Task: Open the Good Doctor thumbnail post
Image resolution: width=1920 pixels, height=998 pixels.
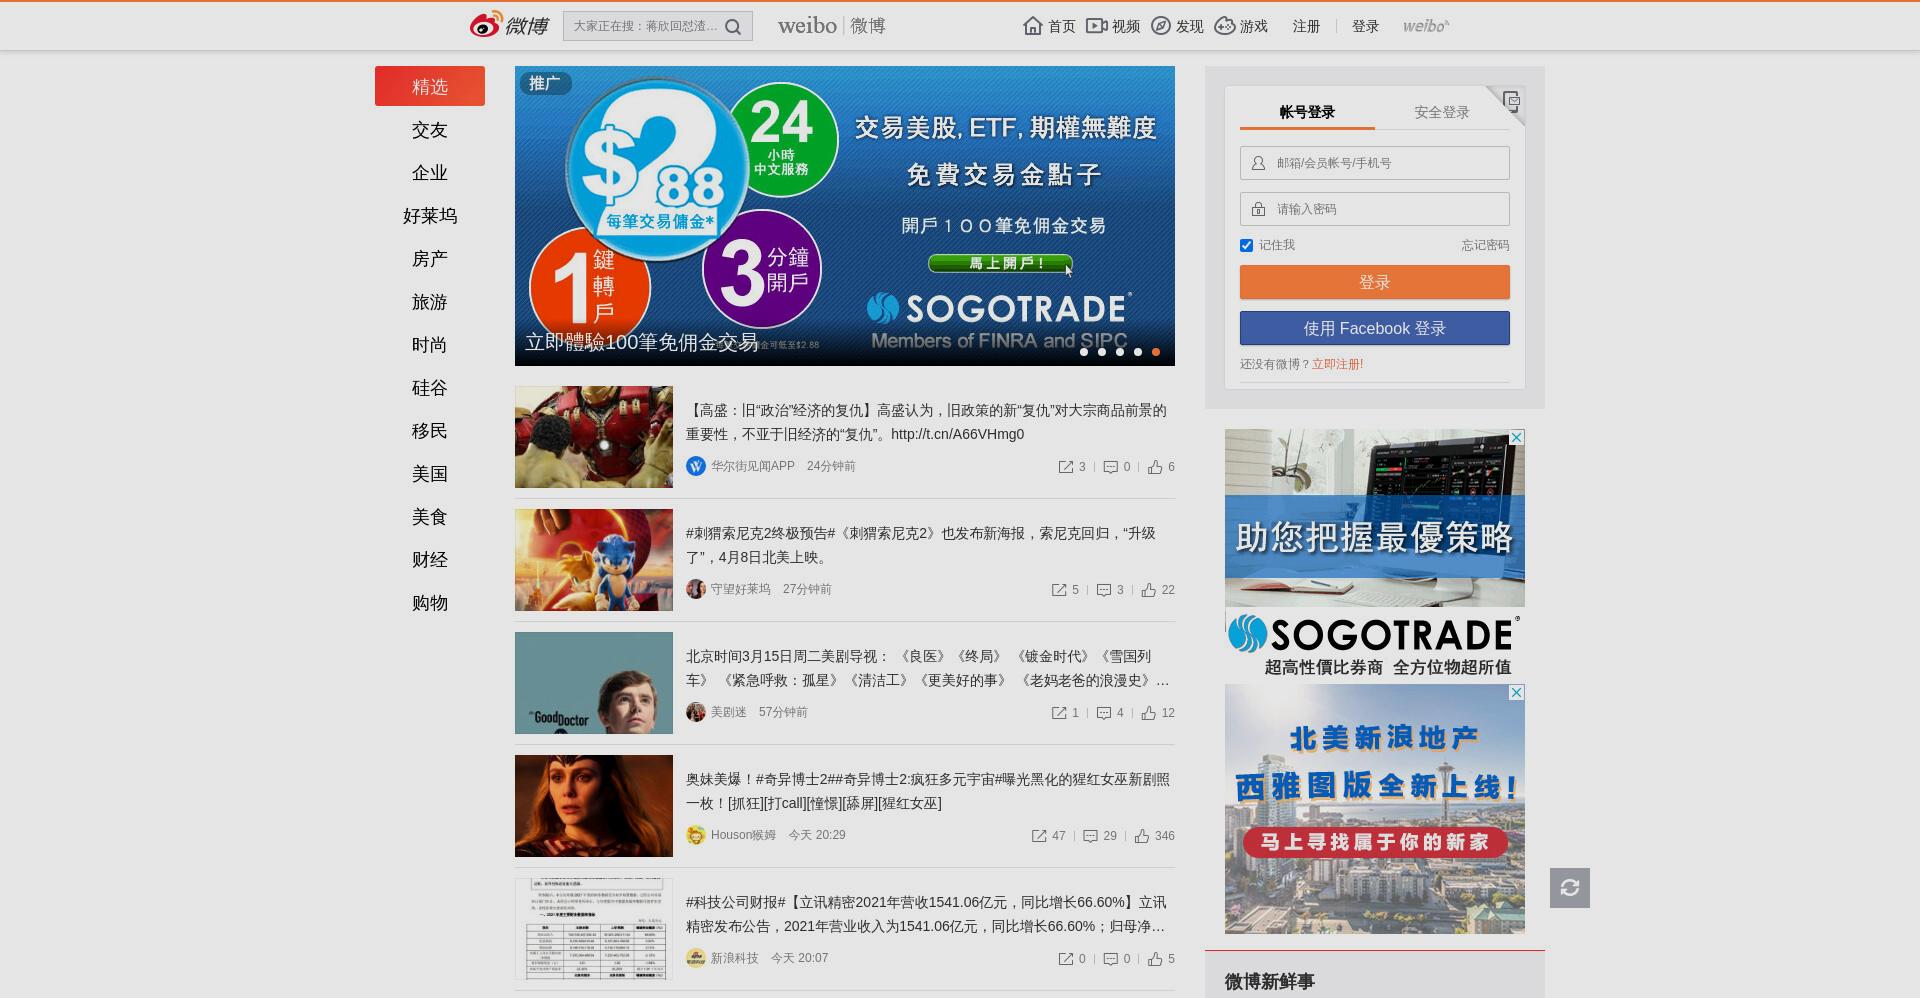Action: tap(594, 683)
